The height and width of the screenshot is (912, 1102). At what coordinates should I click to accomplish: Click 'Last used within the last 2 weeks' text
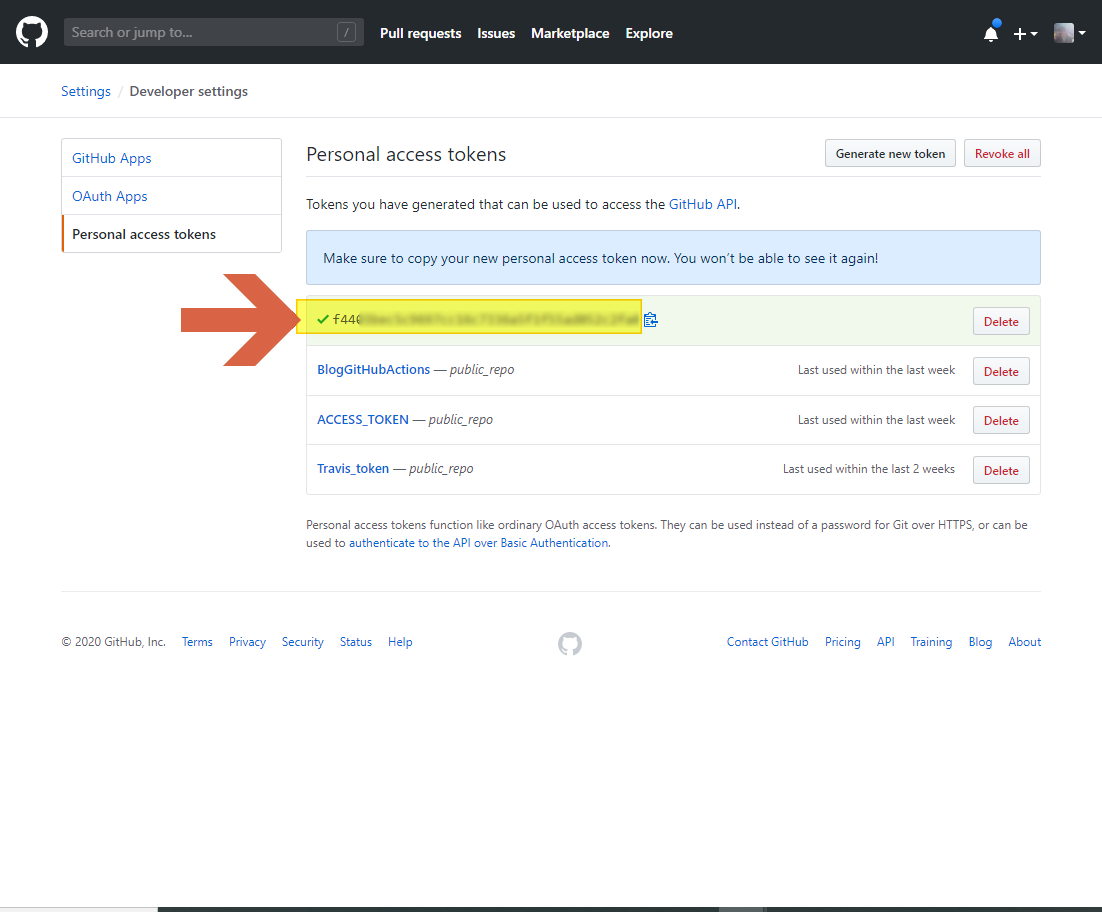pyautogui.click(x=869, y=469)
